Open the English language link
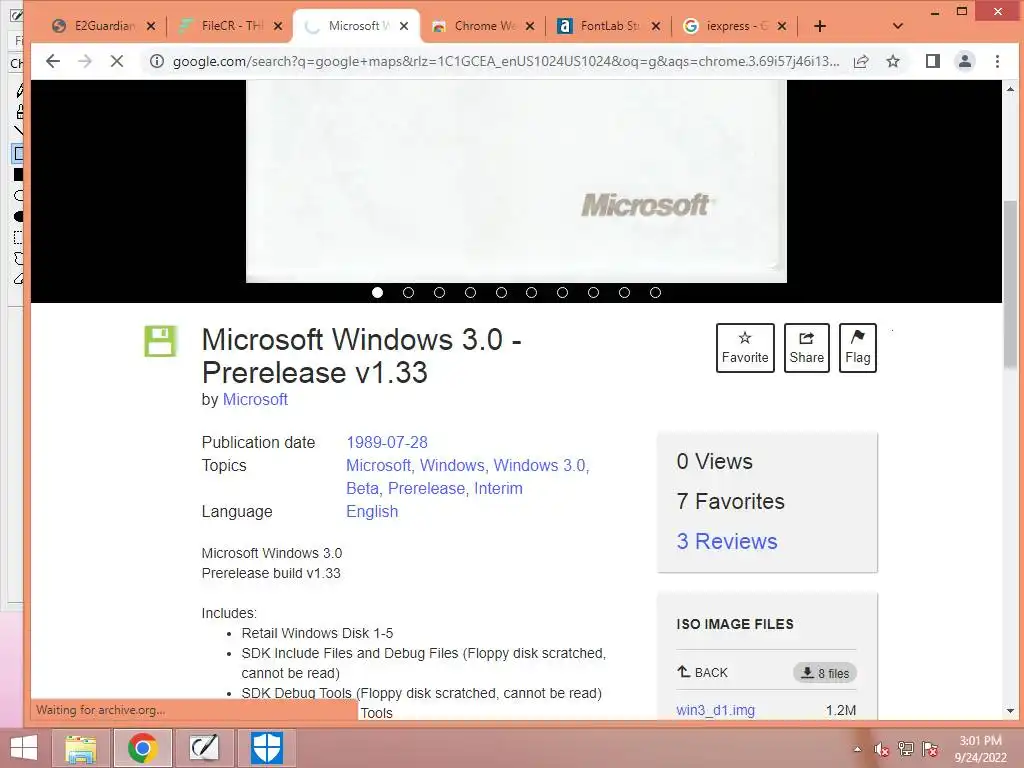The image size is (1024, 768). (x=372, y=511)
